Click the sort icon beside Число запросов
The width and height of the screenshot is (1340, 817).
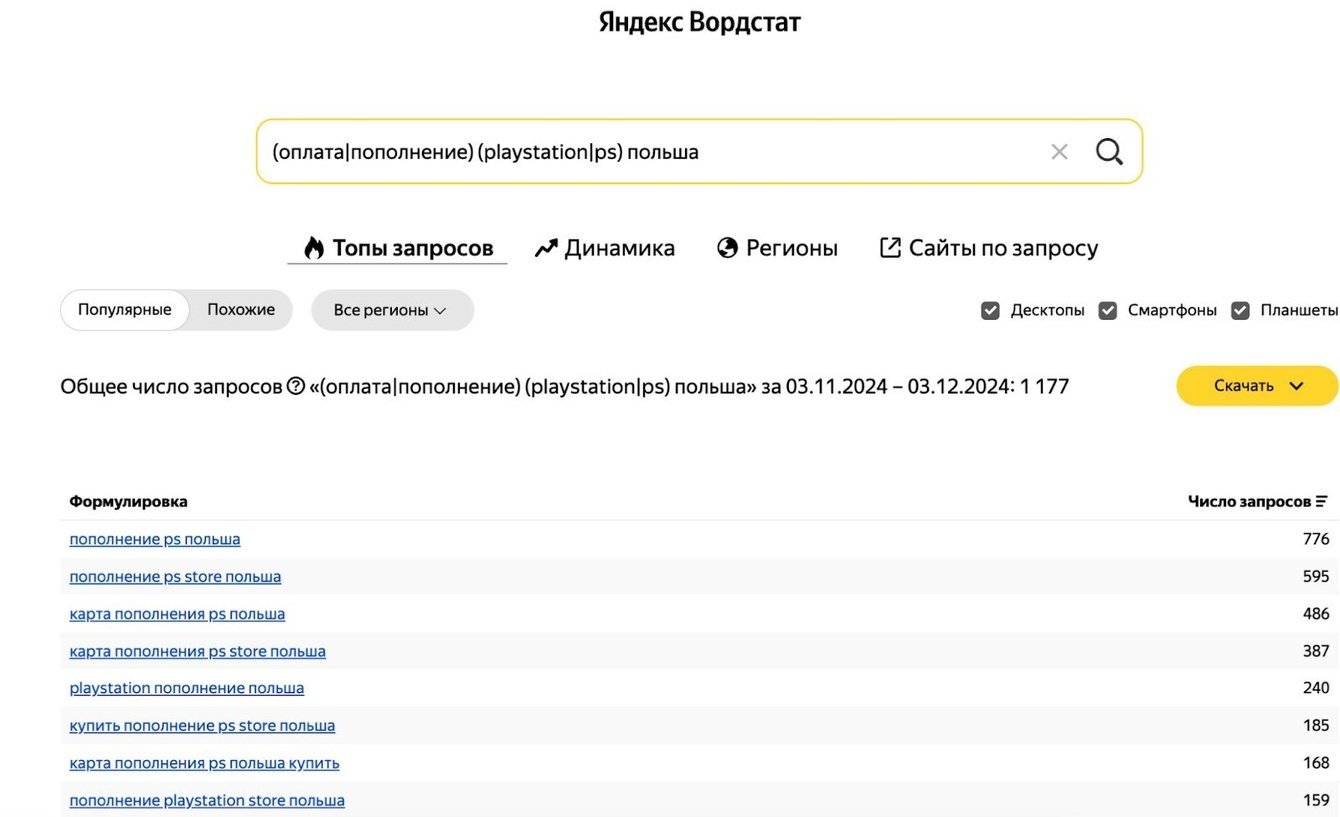(x=1322, y=502)
